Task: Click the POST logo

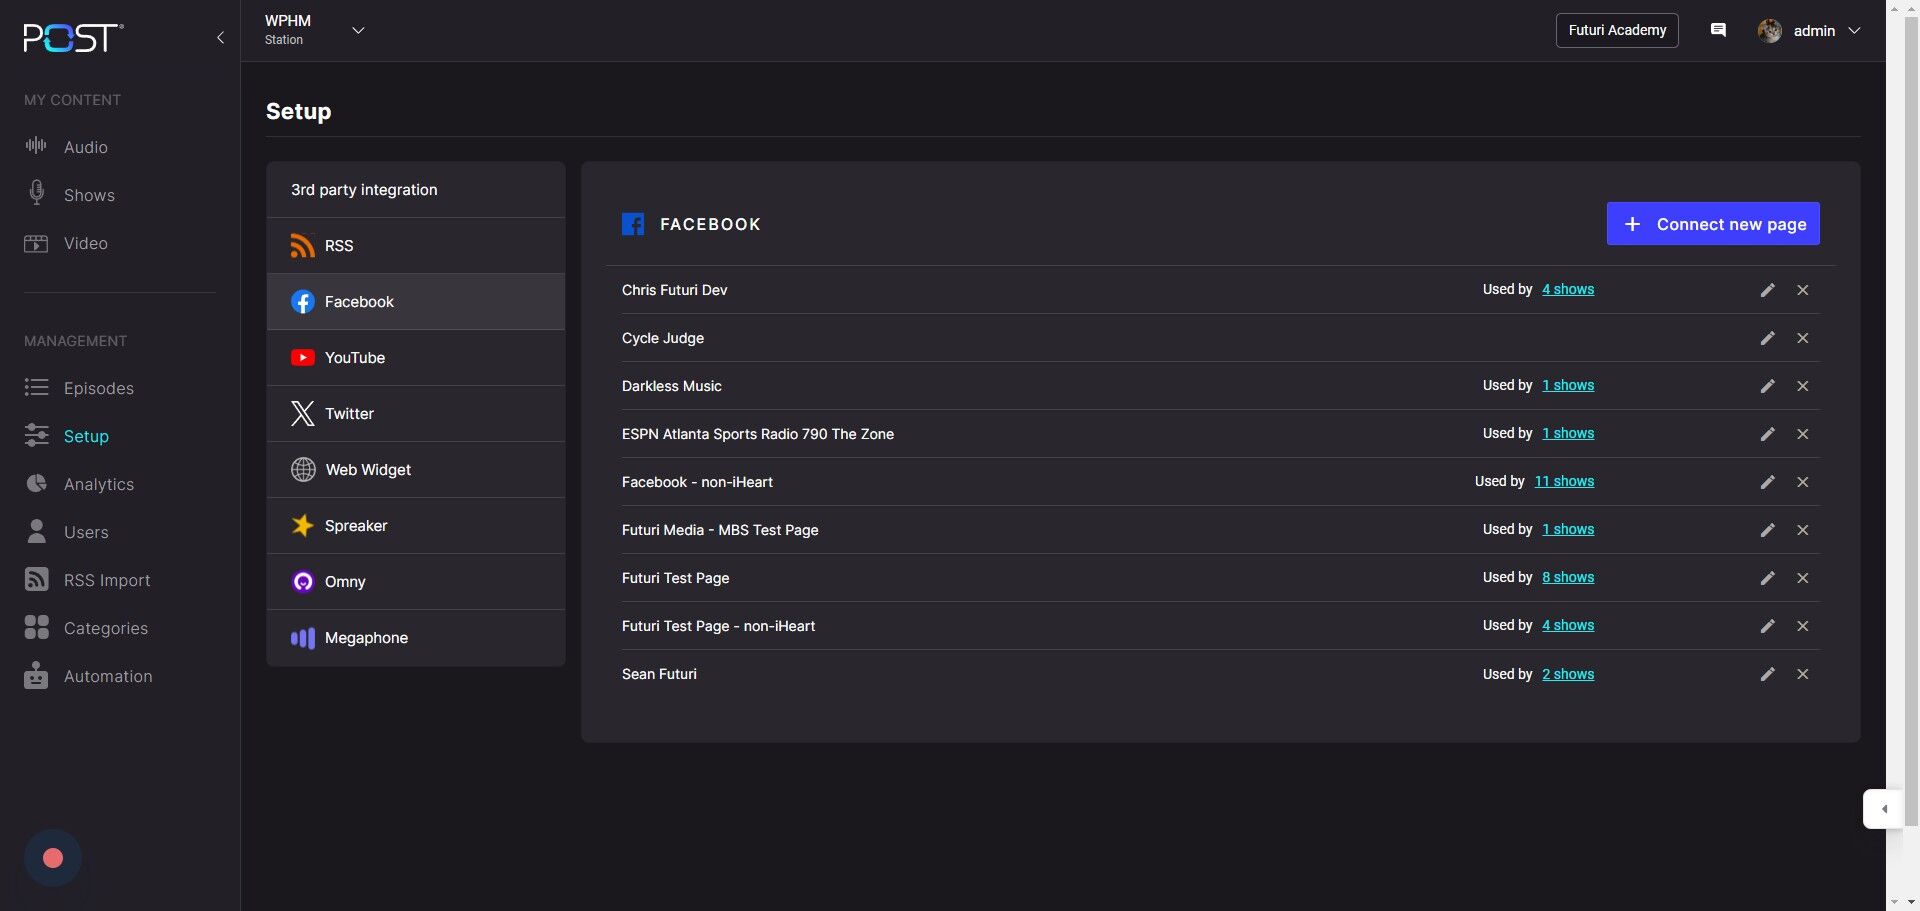Action: [73, 37]
